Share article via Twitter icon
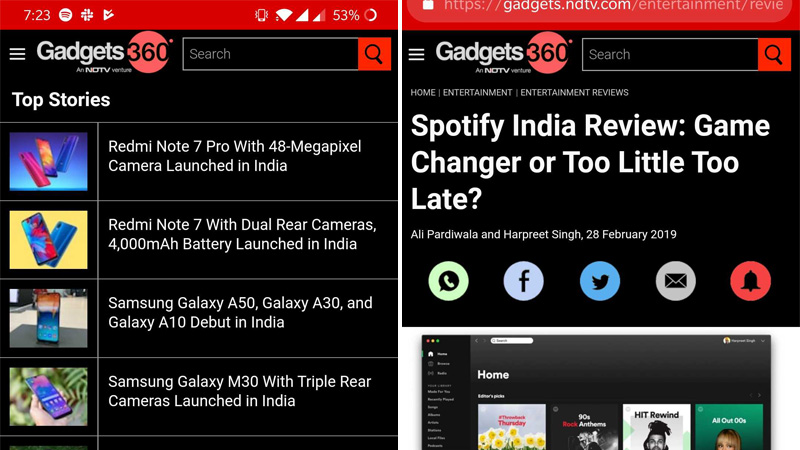The width and height of the screenshot is (800, 450). tap(600, 281)
